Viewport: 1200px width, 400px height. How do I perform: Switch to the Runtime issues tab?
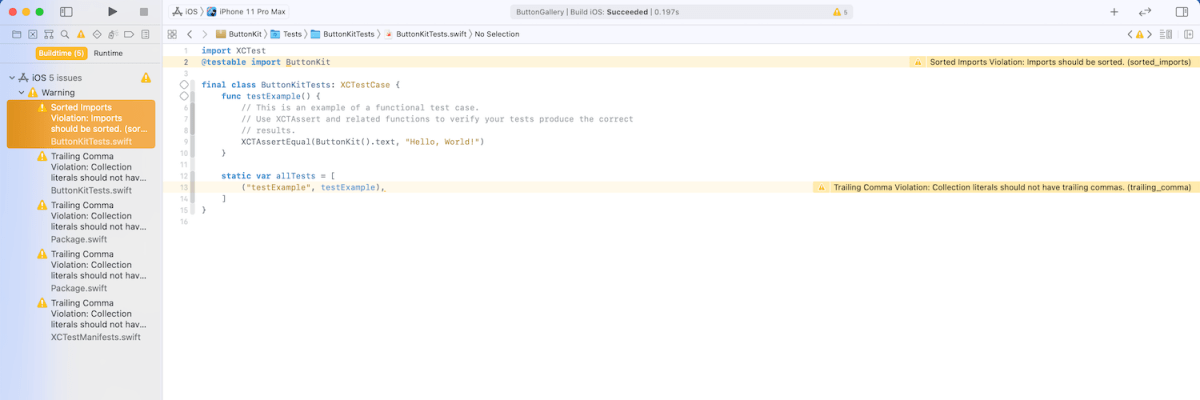click(108, 53)
